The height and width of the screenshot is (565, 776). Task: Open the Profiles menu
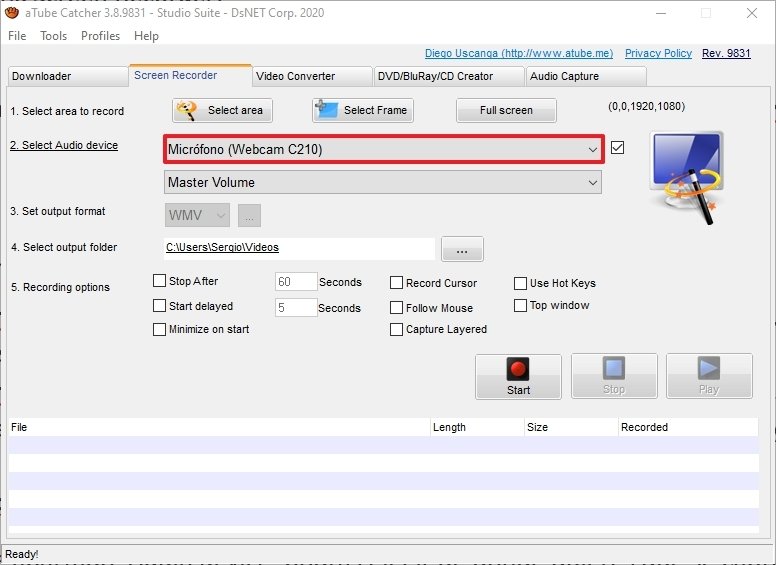click(100, 36)
